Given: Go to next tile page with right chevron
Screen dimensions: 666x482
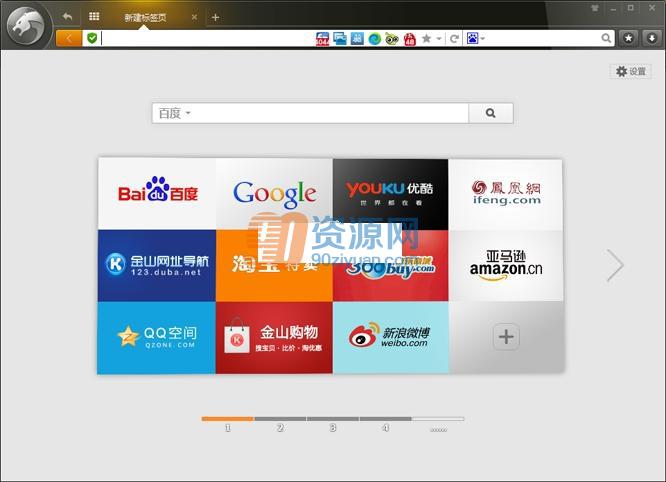Looking at the screenshot, I should pyautogui.click(x=615, y=265).
